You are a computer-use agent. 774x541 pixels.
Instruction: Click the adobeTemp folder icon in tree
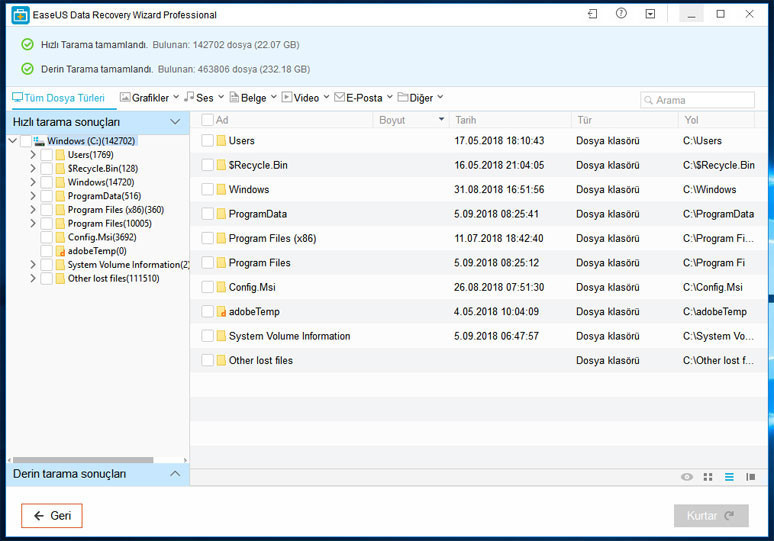point(60,251)
